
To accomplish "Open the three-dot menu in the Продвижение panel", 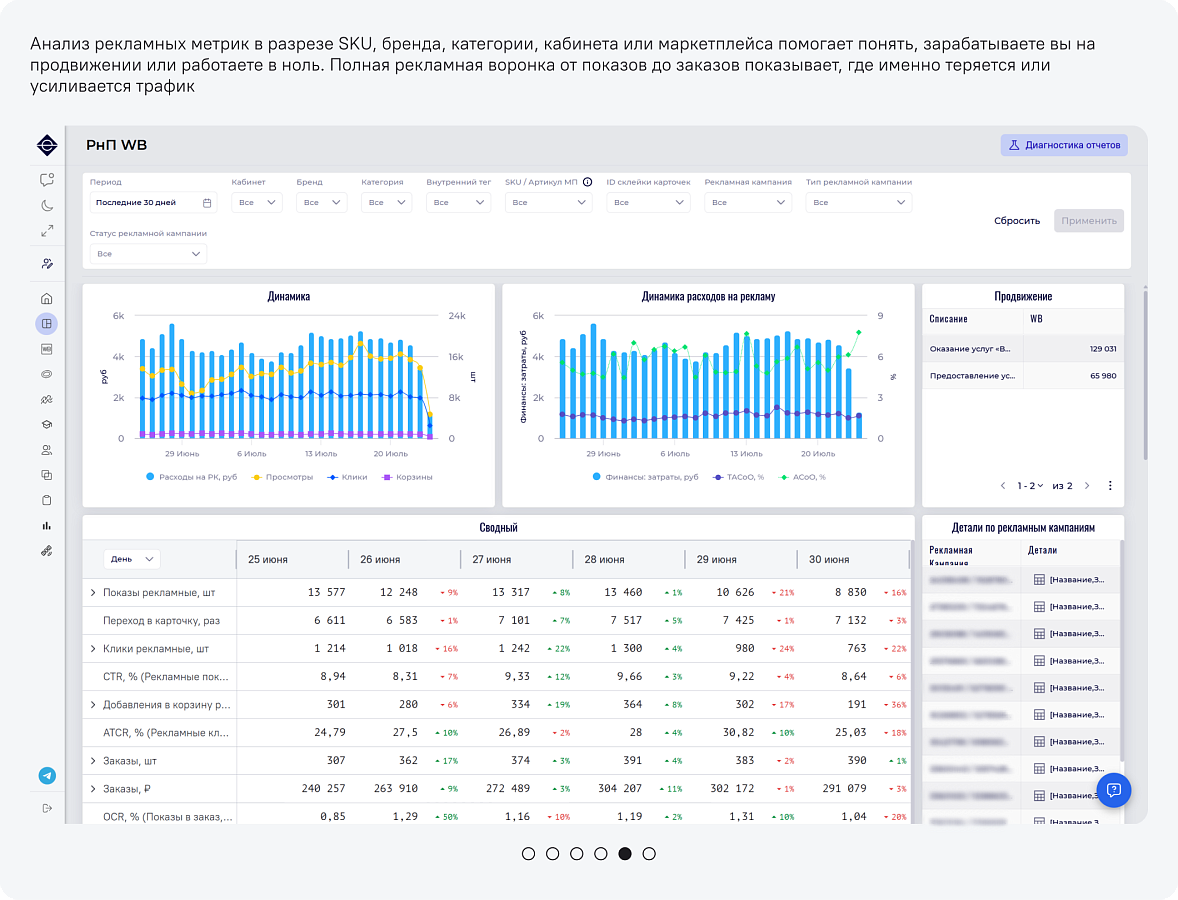I will 1110,486.
